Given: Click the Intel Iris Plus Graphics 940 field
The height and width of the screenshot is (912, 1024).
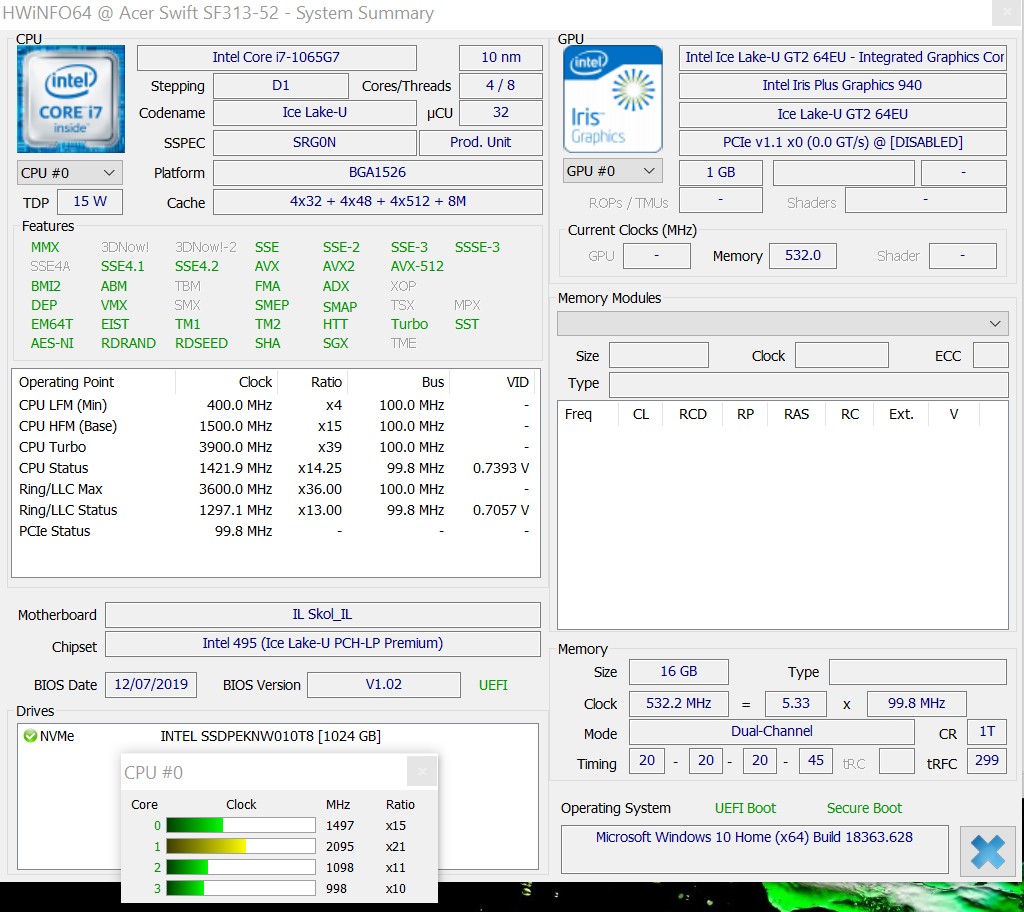Looking at the screenshot, I should coord(842,86).
